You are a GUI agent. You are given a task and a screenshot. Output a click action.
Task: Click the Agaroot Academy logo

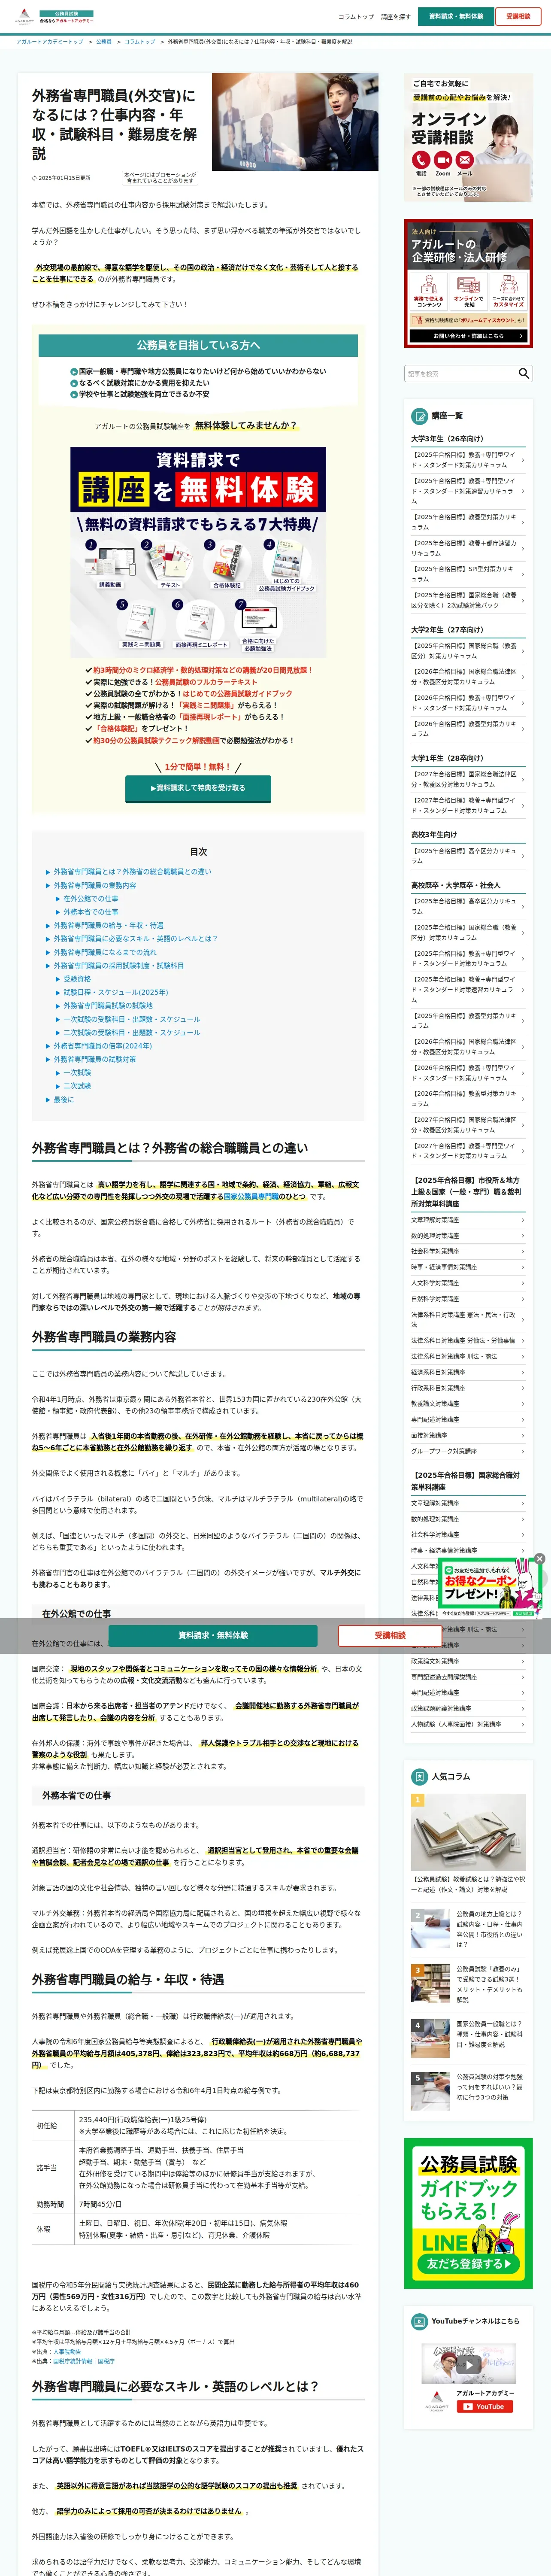(53, 17)
